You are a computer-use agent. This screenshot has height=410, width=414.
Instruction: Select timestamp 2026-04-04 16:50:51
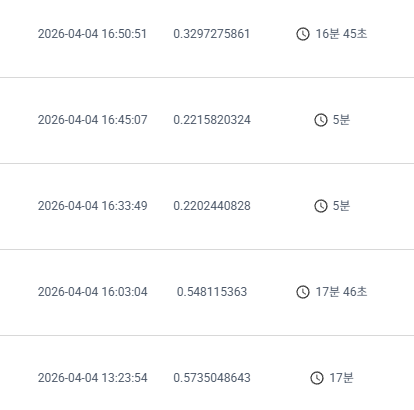point(92,34)
